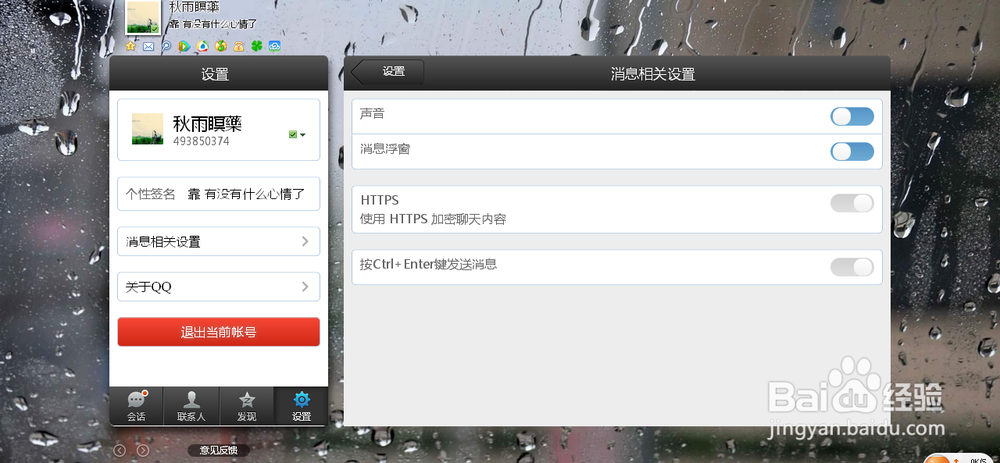Click the QQ number 493850374
Screen dimensions: 1000x463
point(201,141)
